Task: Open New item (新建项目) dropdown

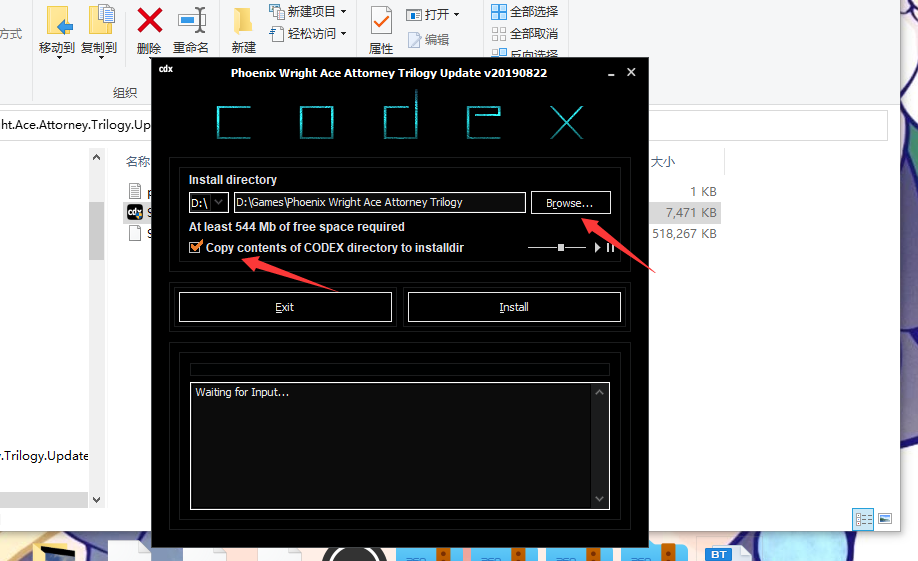Action: pos(308,11)
